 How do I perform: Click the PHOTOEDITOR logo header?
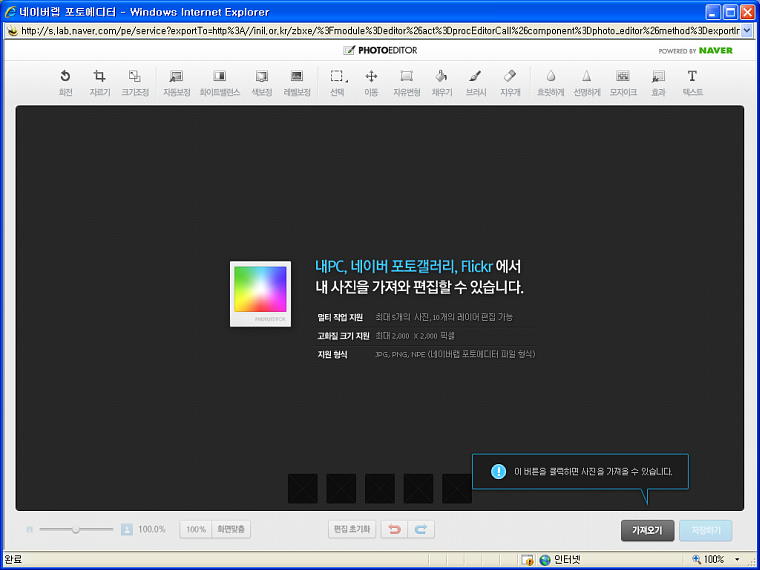[380, 50]
